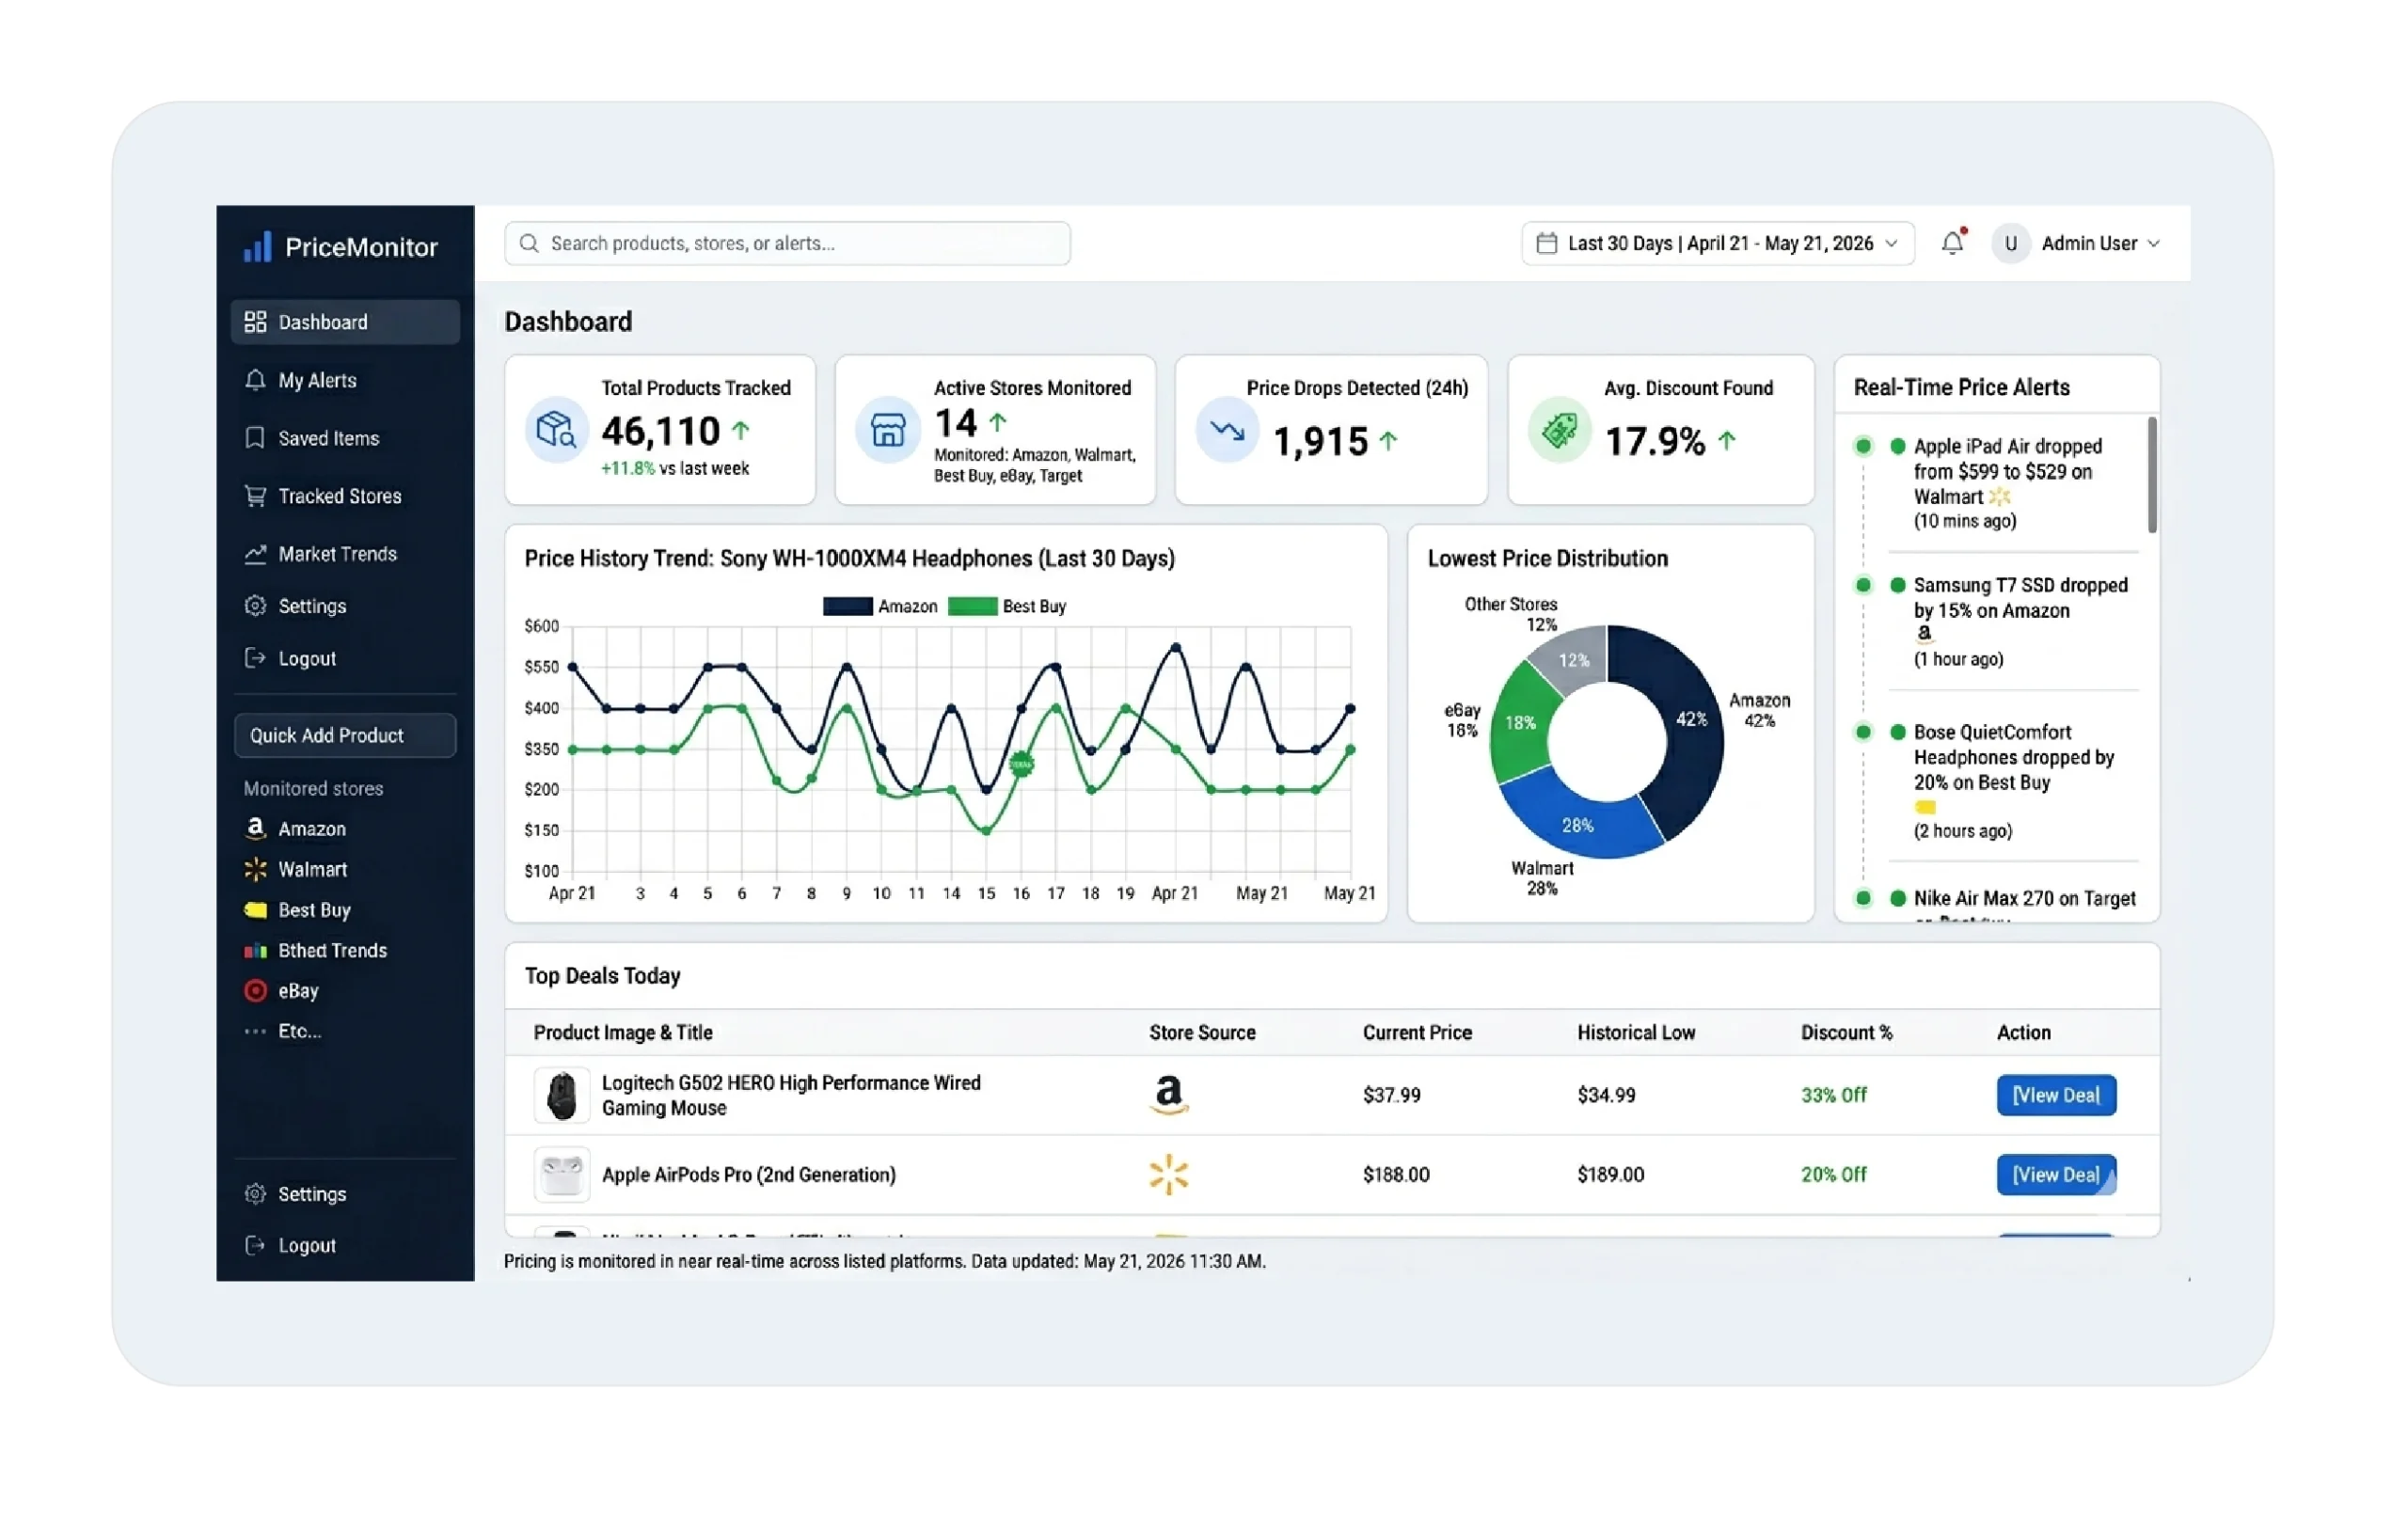Sort by Historical Low column header
This screenshot has height=1515, width=2408.
click(1636, 1032)
